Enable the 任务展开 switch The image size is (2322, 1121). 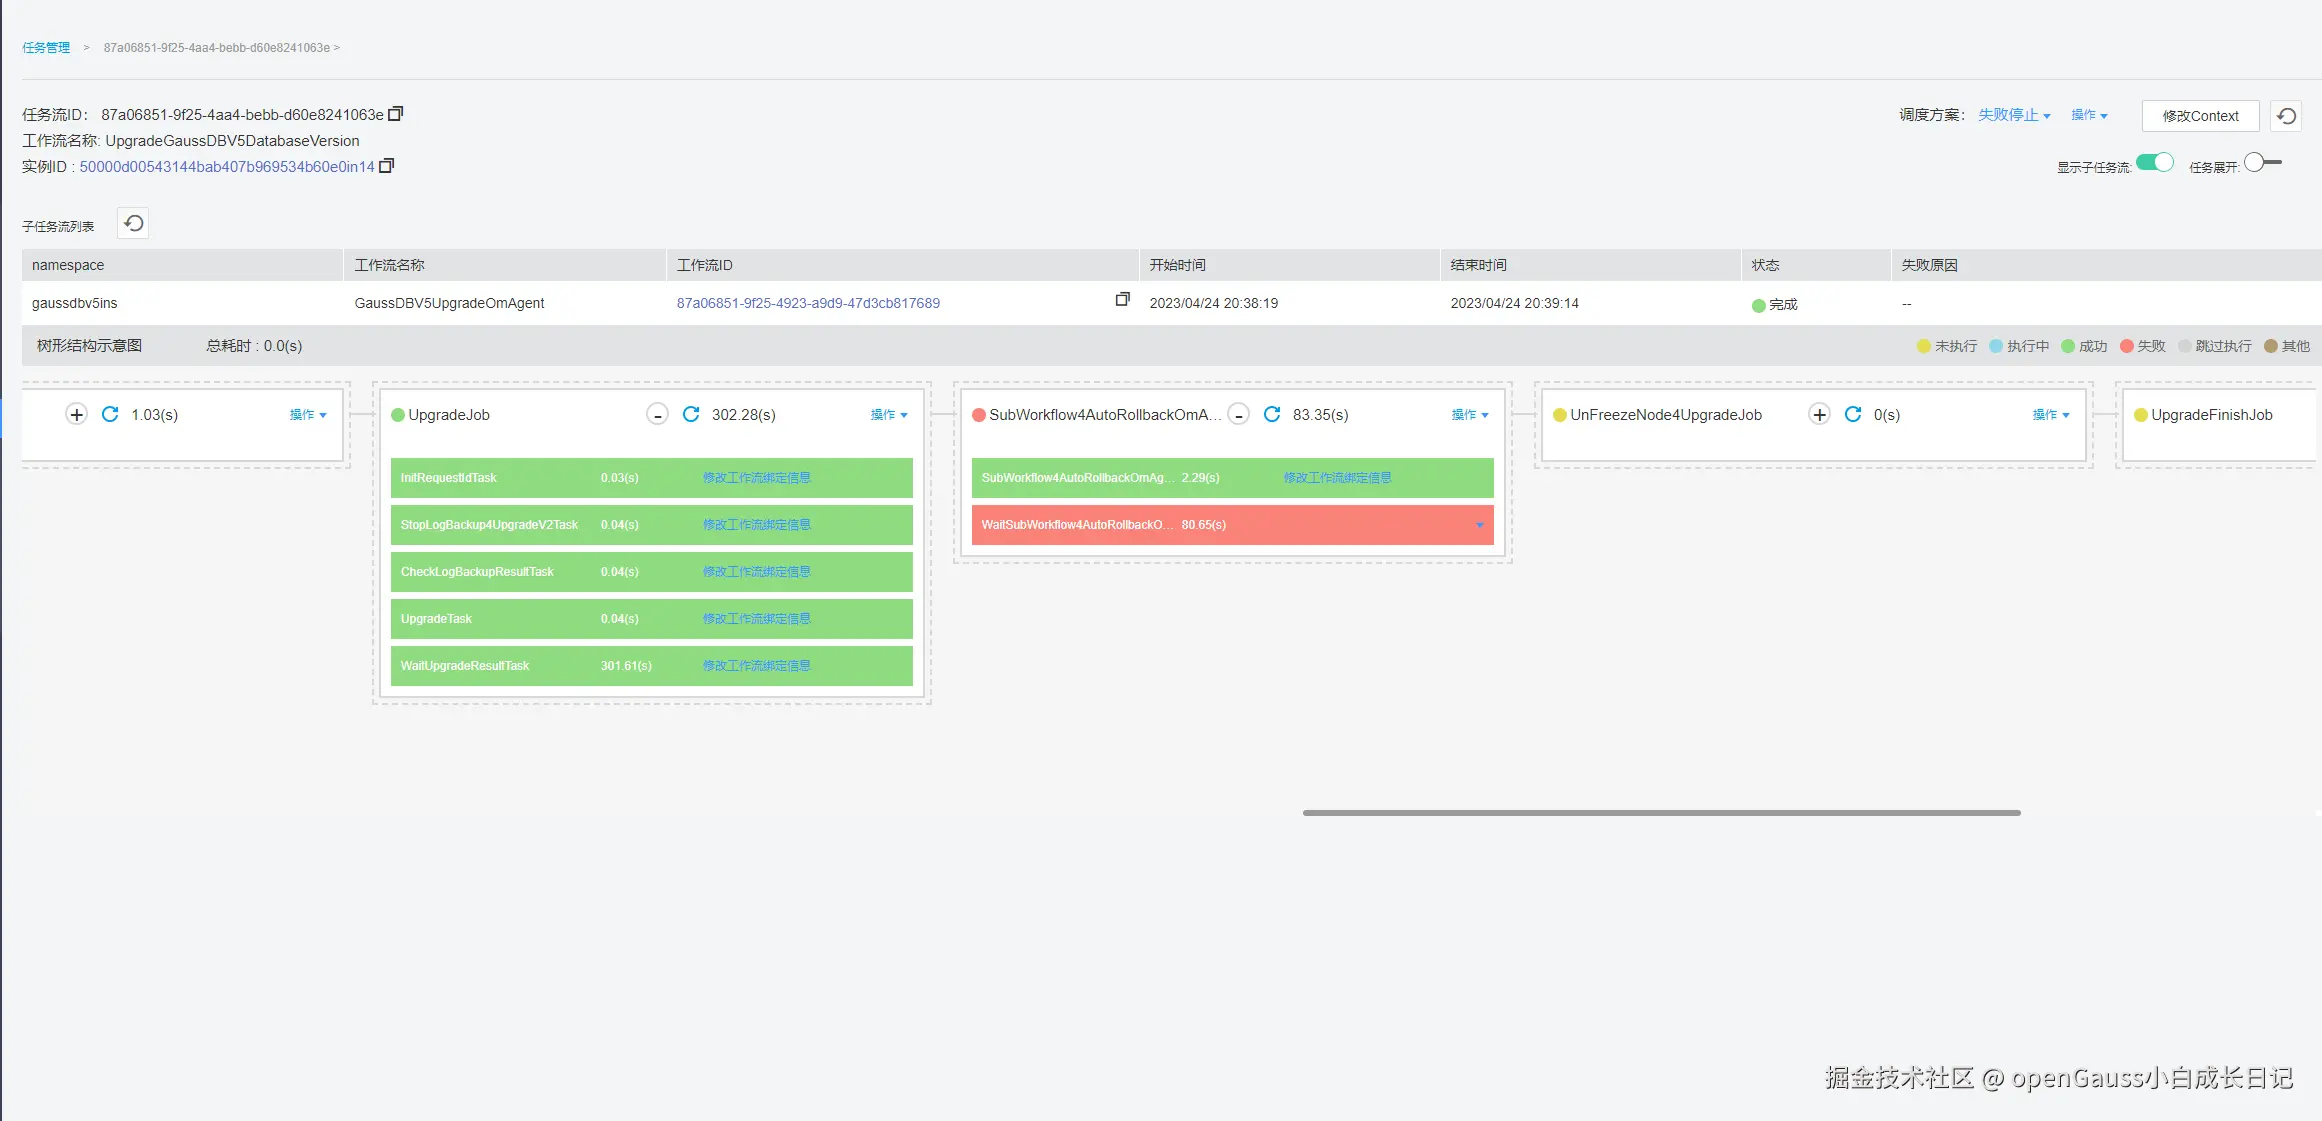2262,163
